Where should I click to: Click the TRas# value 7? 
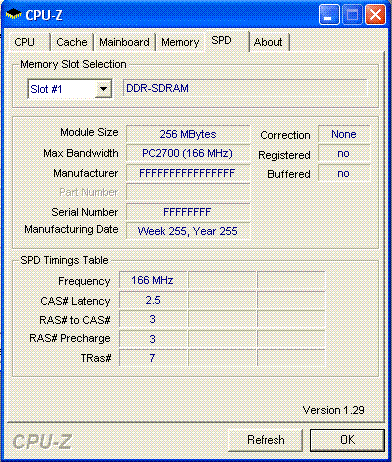click(x=153, y=358)
